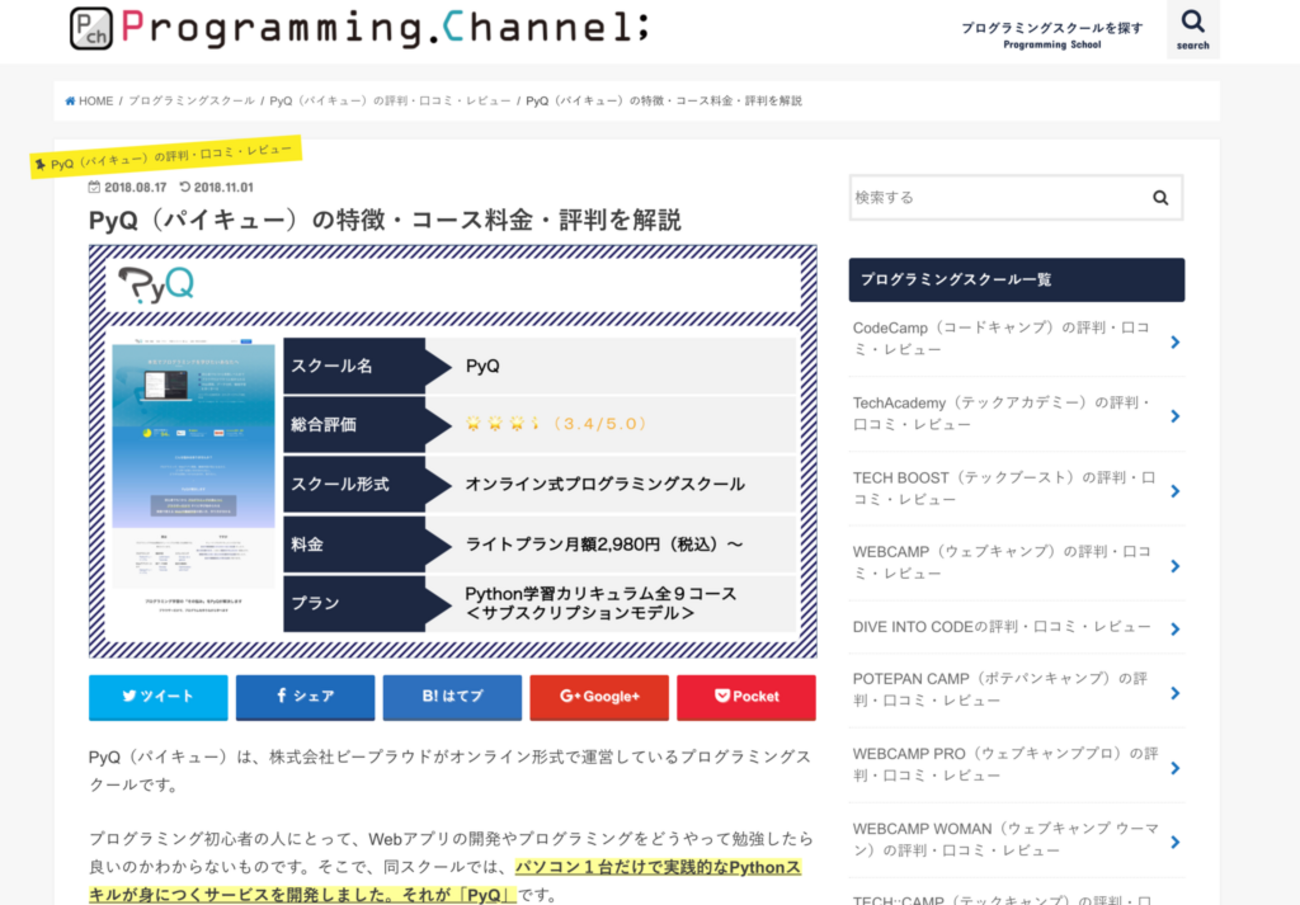Click the chevron beside WEBCAMP PRO
The width and height of the screenshot is (1300, 905).
tap(1175, 768)
